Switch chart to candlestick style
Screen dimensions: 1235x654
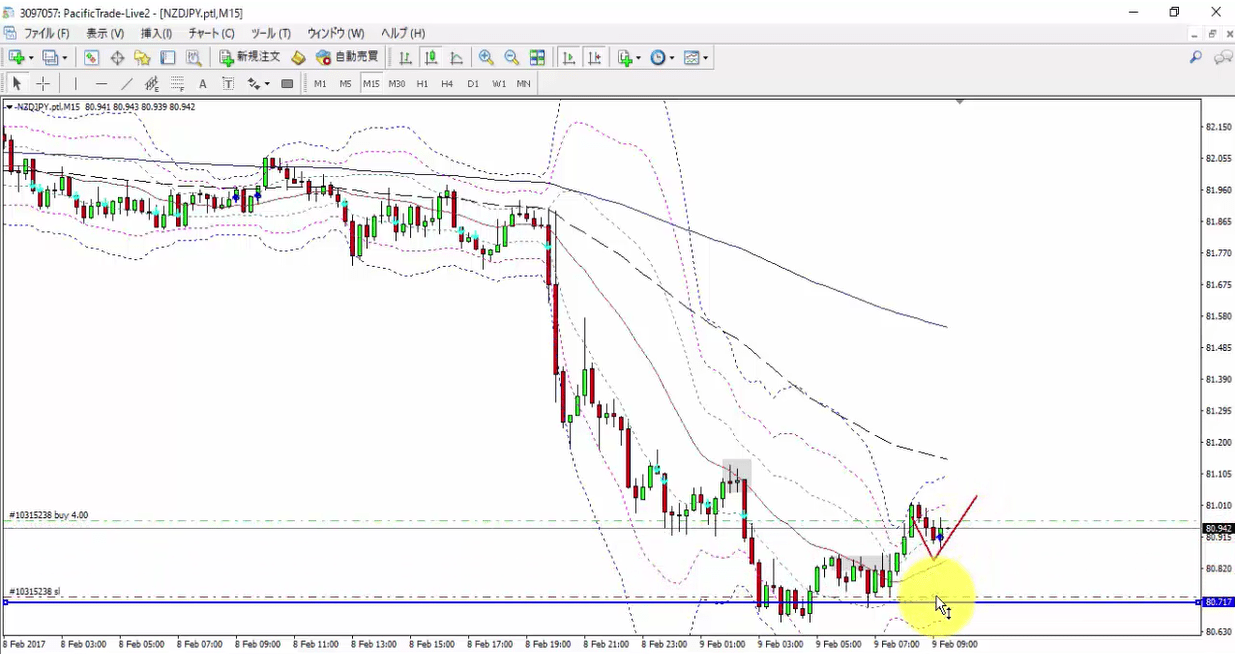click(431, 58)
